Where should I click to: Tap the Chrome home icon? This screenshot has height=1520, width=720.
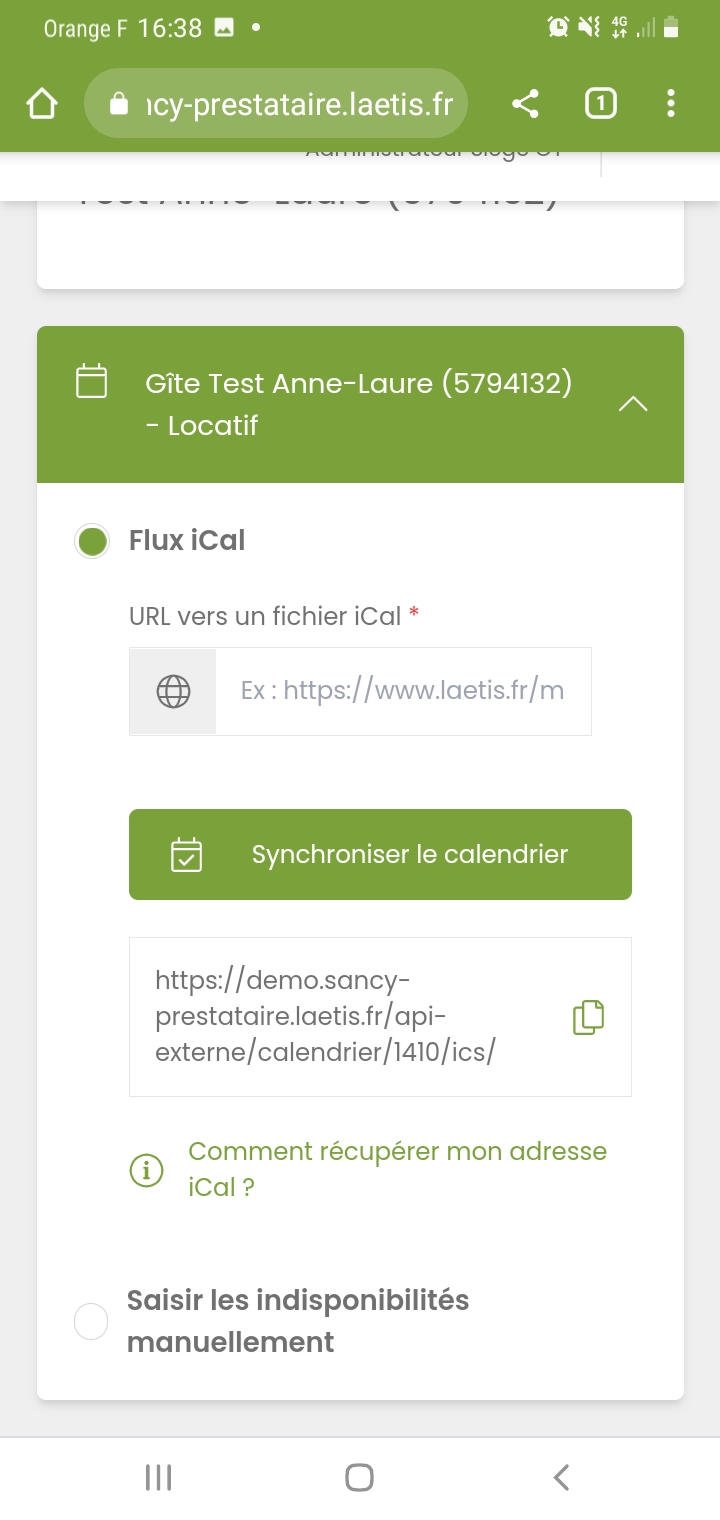pos(41,102)
